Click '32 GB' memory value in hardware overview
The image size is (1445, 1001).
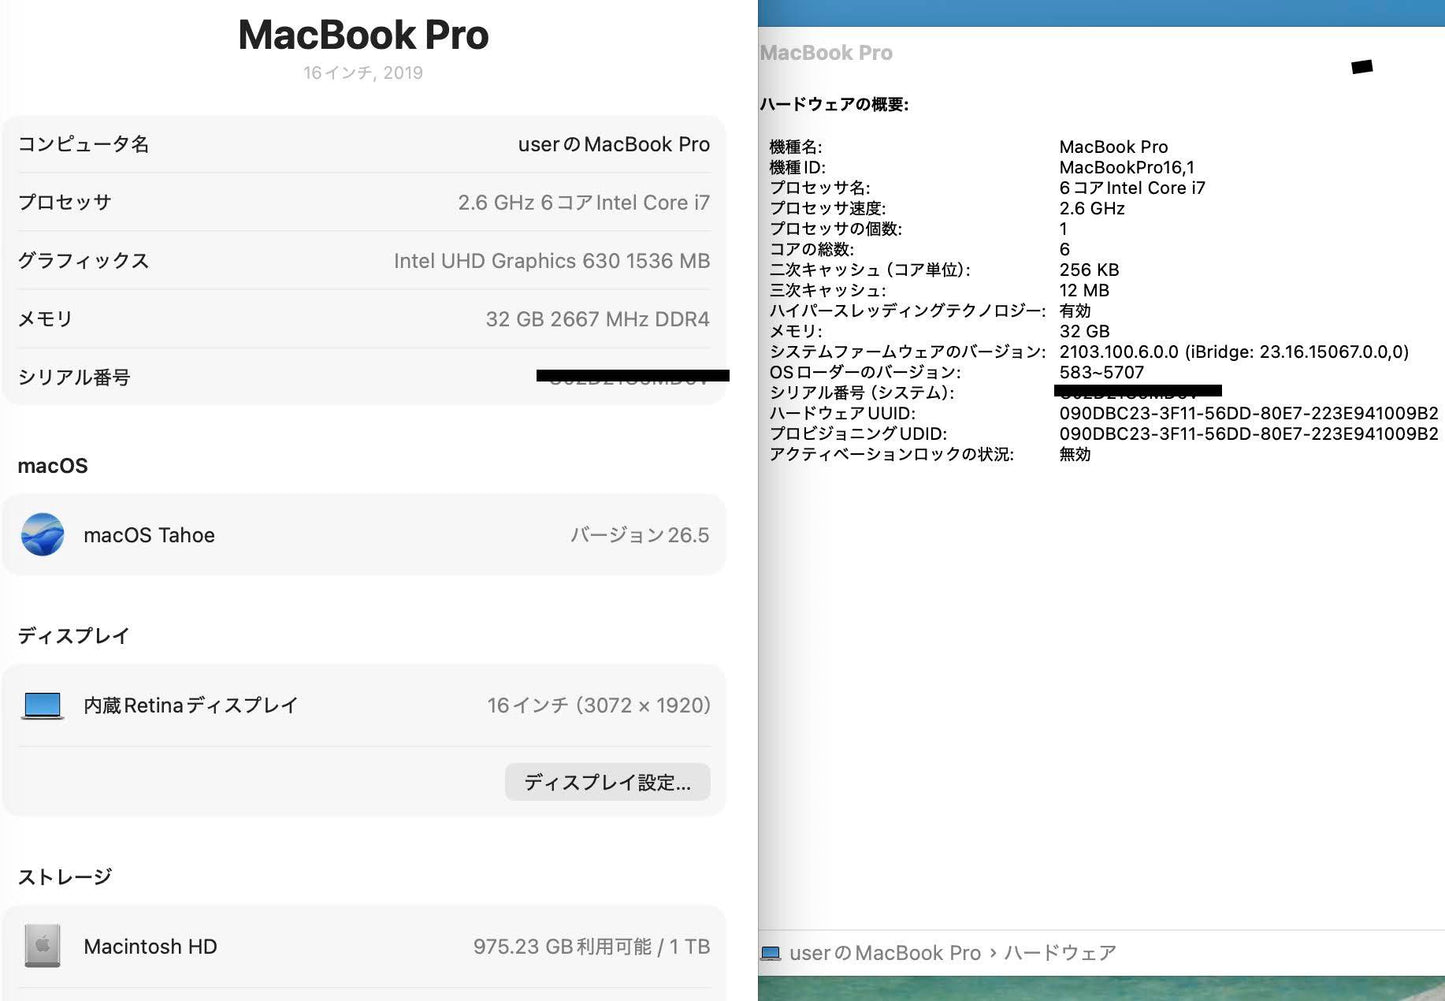point(1084,331)
